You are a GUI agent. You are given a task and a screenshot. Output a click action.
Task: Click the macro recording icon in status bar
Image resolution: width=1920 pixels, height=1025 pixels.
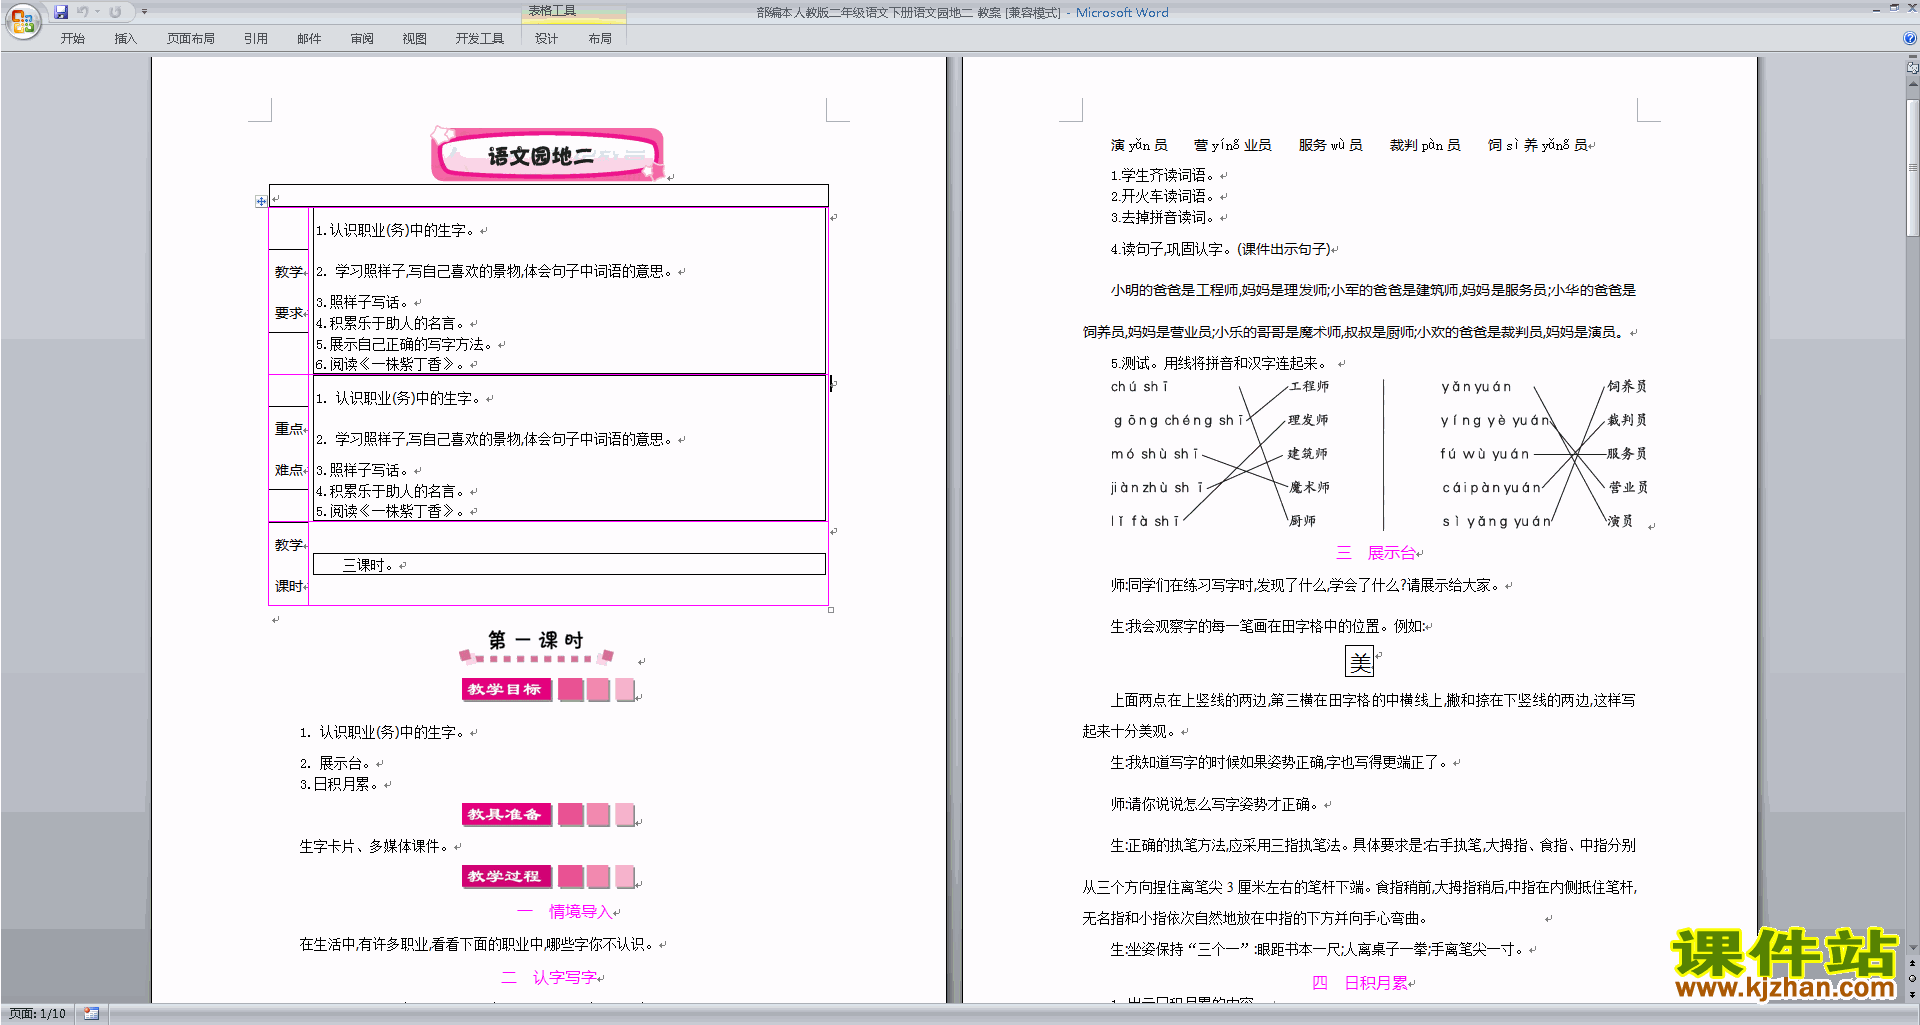click(91, 1014)
